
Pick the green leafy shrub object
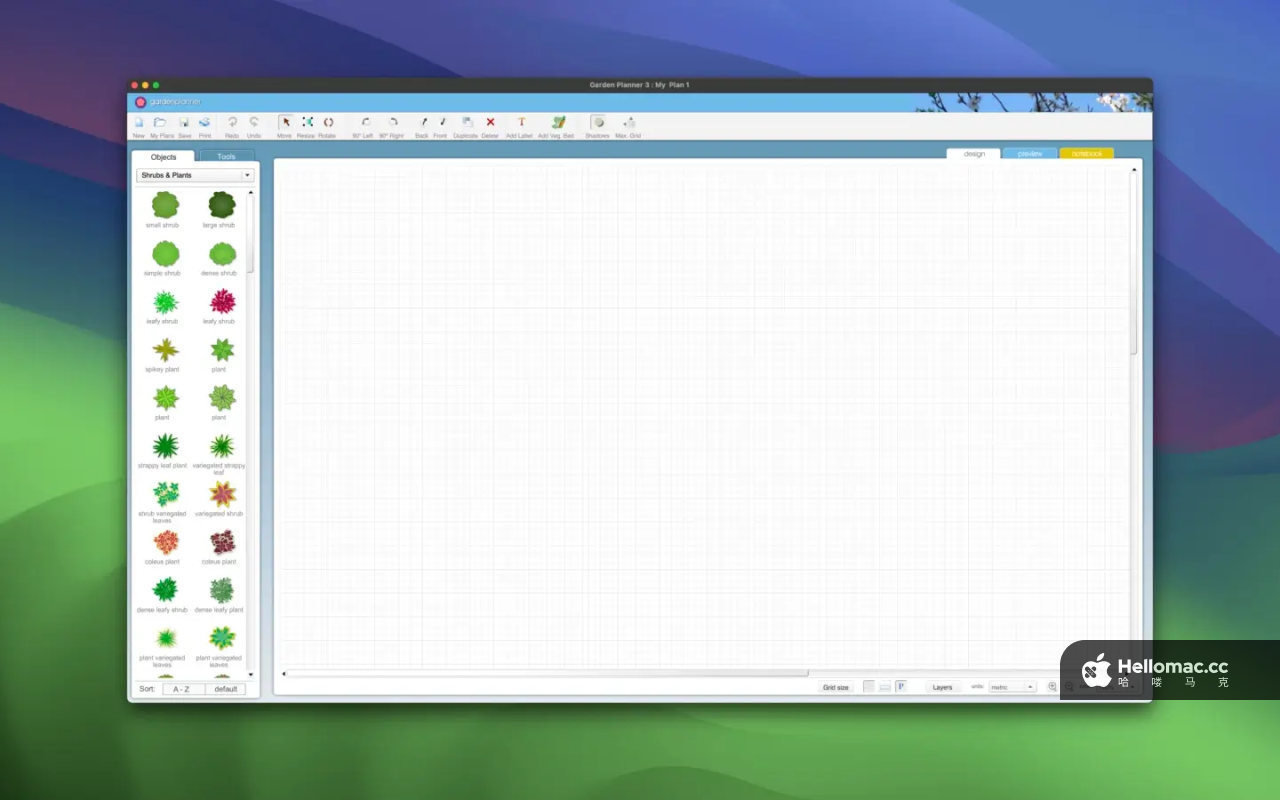(x=164, y=302)
